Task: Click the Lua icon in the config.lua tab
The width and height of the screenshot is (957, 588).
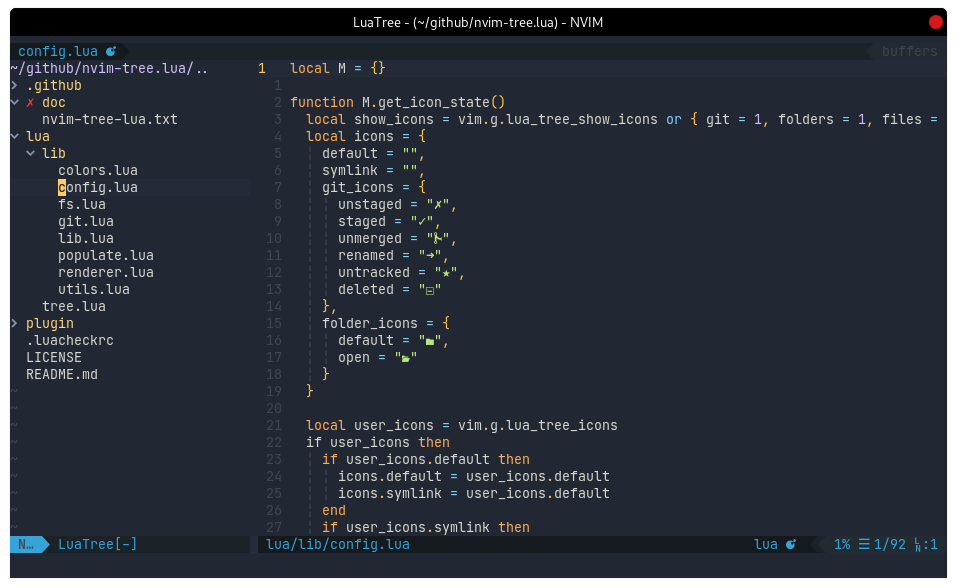Action: click(111, 51)
